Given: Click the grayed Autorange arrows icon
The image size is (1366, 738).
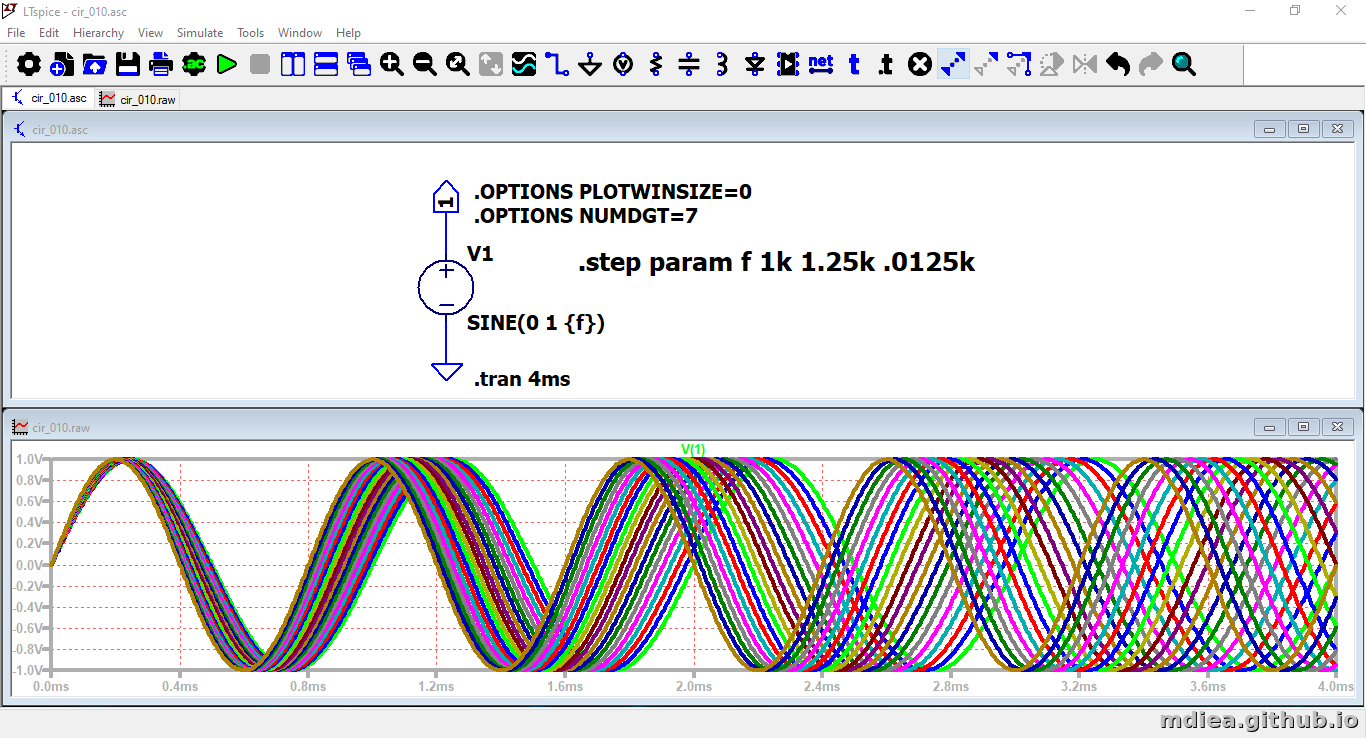Looking at the screenshot, I should click(491, 65).
